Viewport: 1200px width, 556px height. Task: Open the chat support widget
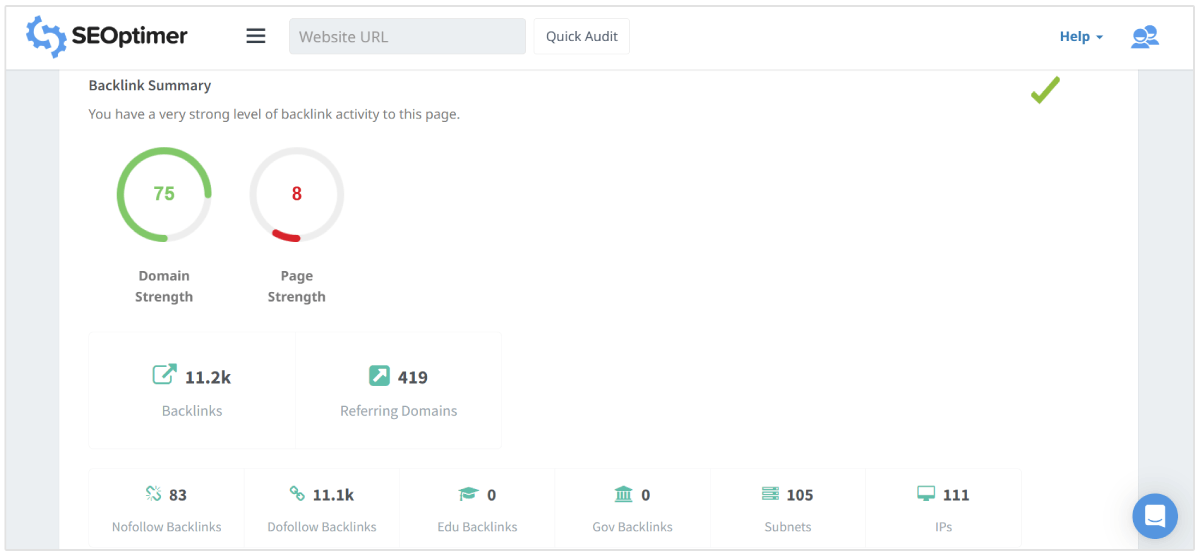pyautogui.click(x=1155, y=516)
